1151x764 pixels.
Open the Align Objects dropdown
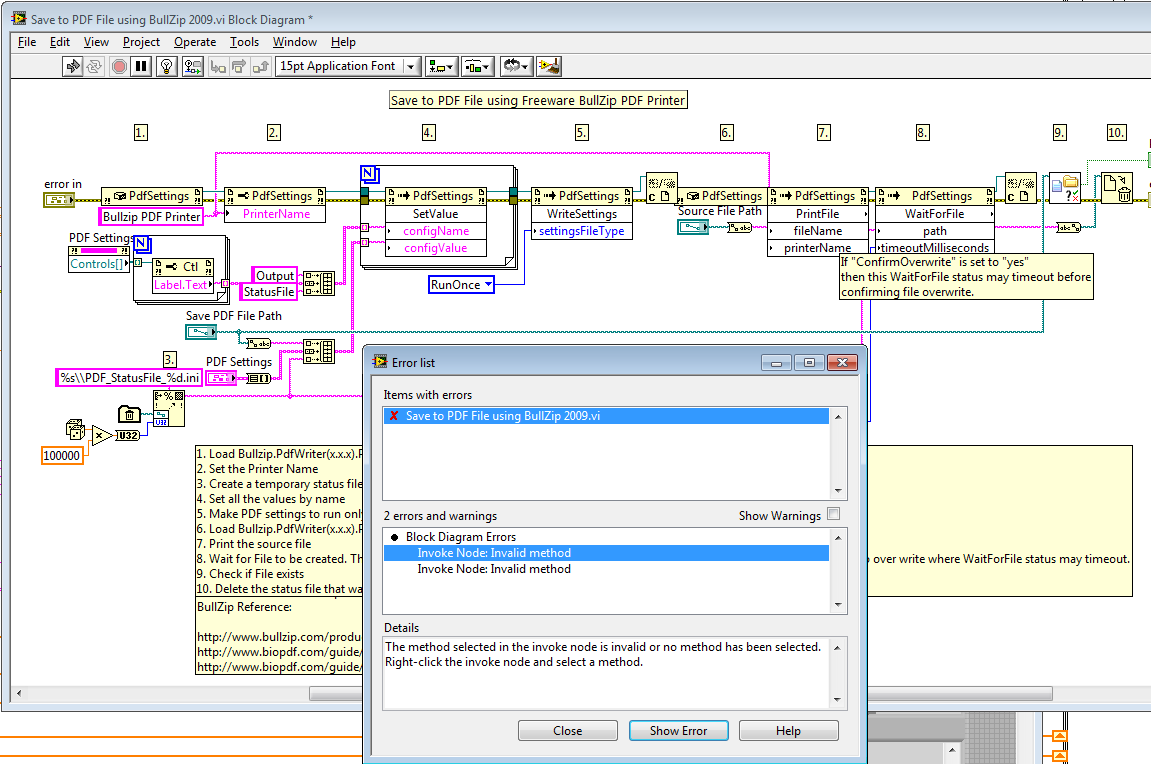point(442,66)
